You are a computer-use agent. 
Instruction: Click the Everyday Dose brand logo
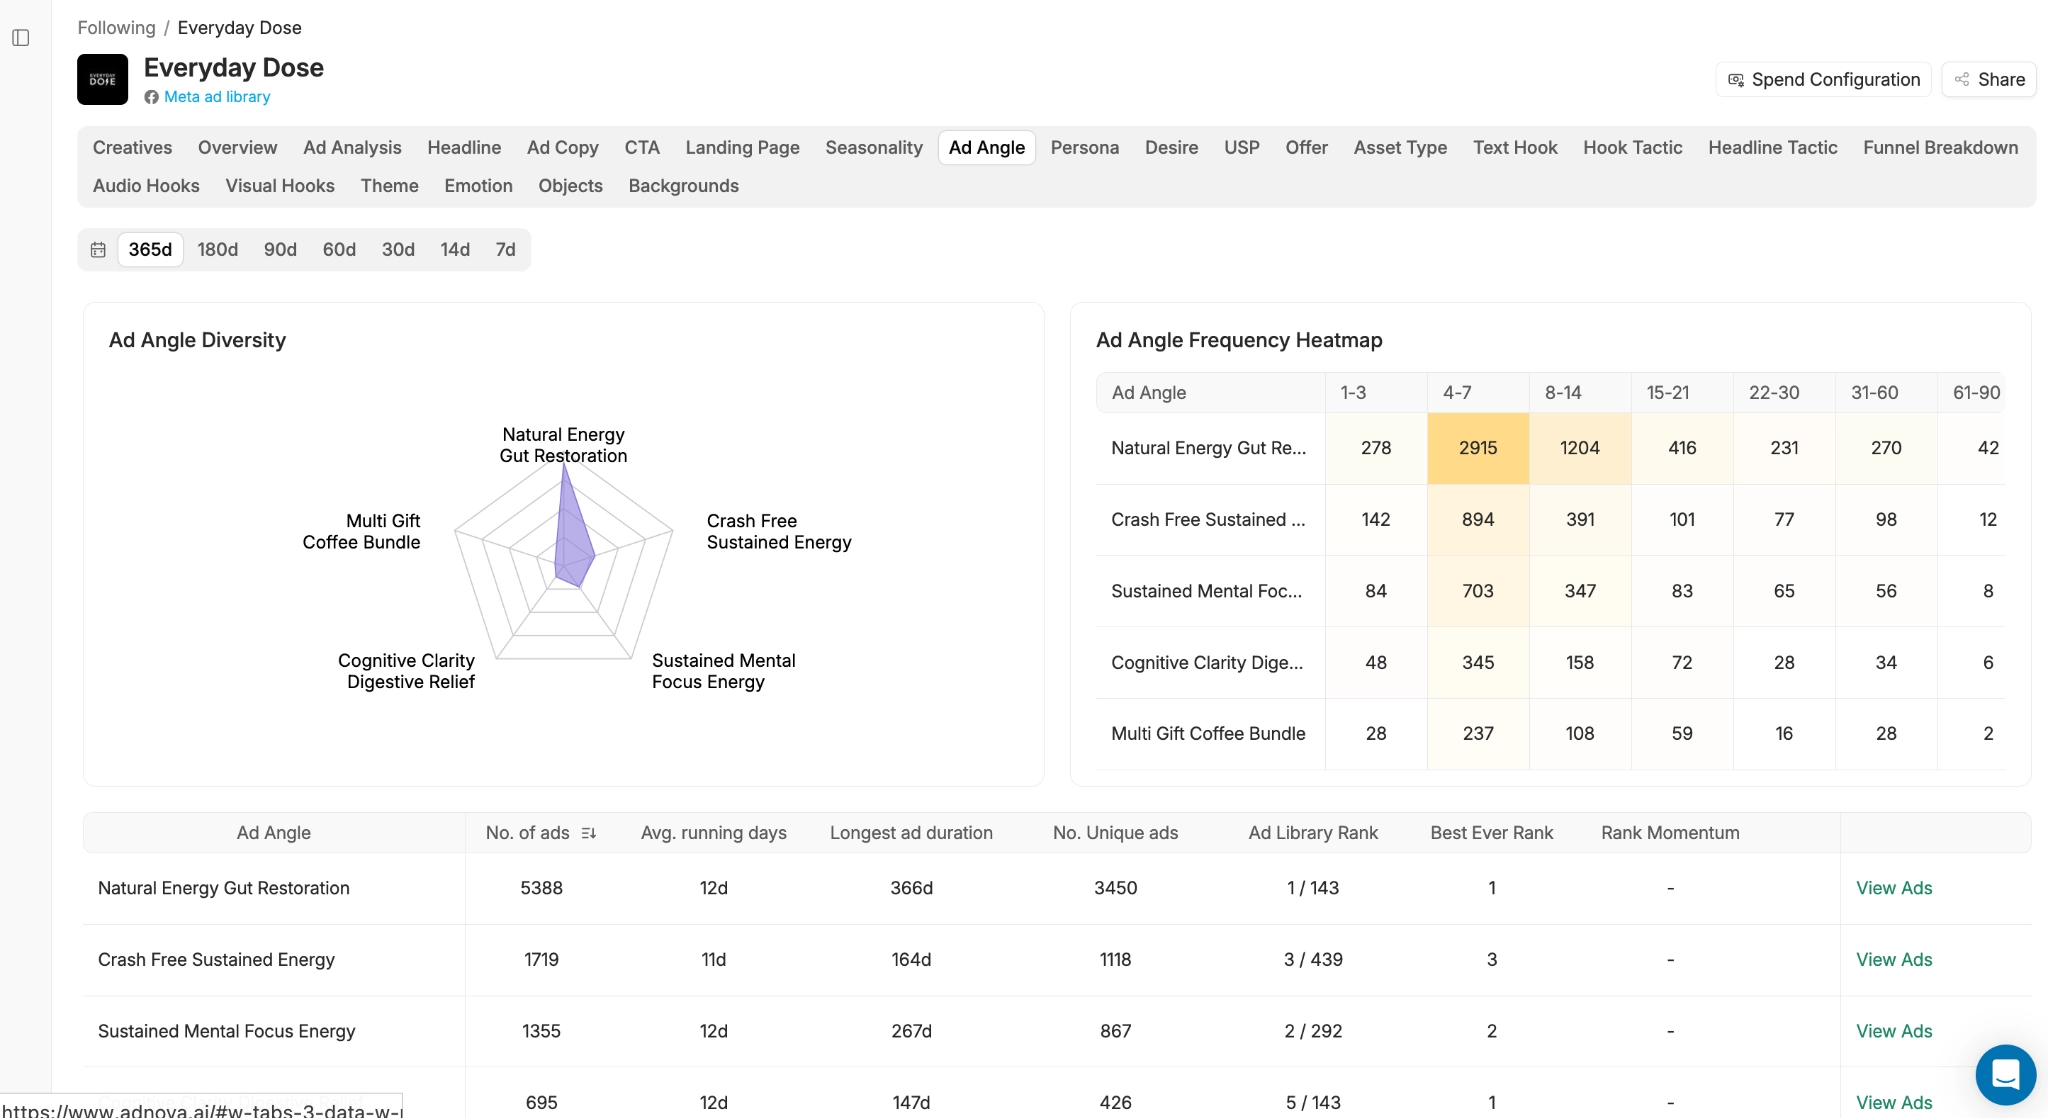pyautogui.click(x=102, y=79)
